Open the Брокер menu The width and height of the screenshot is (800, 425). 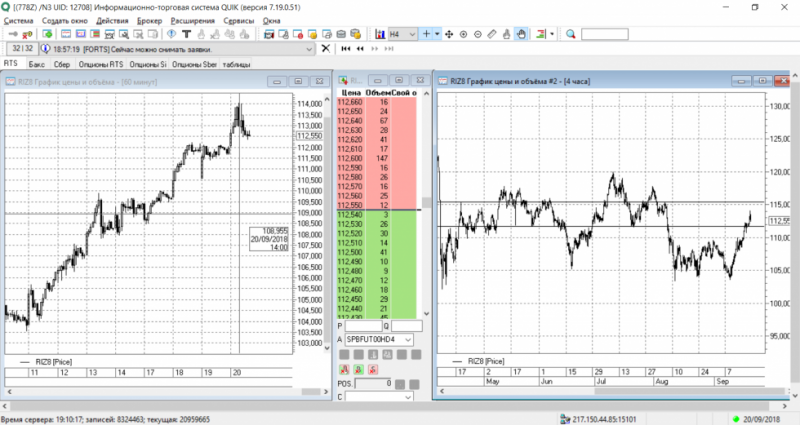coord(149,21)
